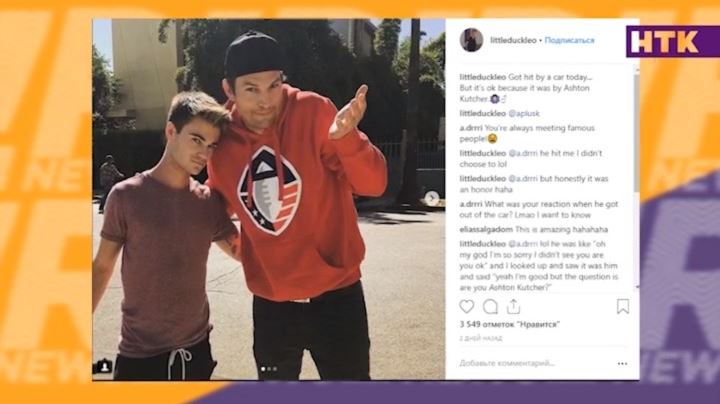This screenshot has width=720, height=404.
Task: Save the post with the bookmark icon
Action: pyautogui.click(x=623, y=306)
